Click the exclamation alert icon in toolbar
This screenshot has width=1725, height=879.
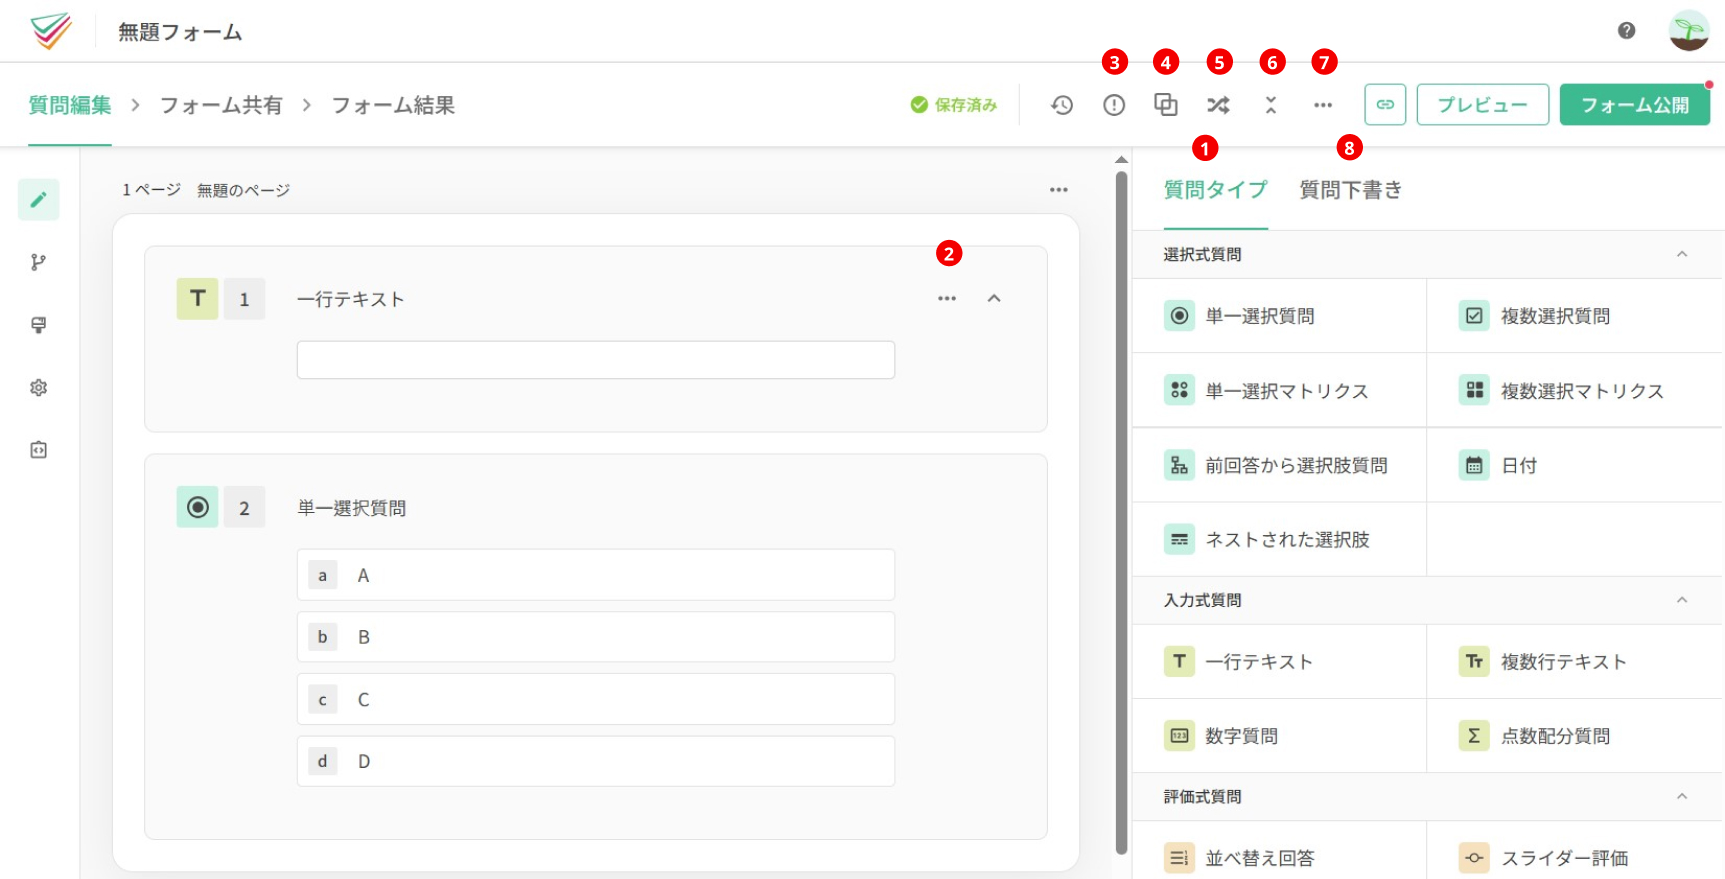coord(1114,105)
